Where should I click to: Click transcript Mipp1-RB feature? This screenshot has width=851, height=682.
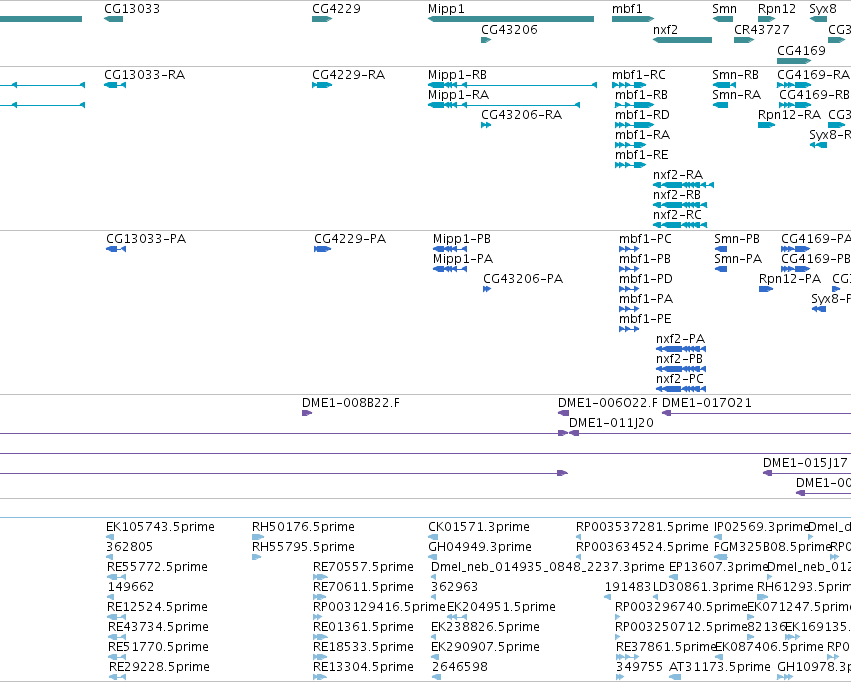click(512, 85)
